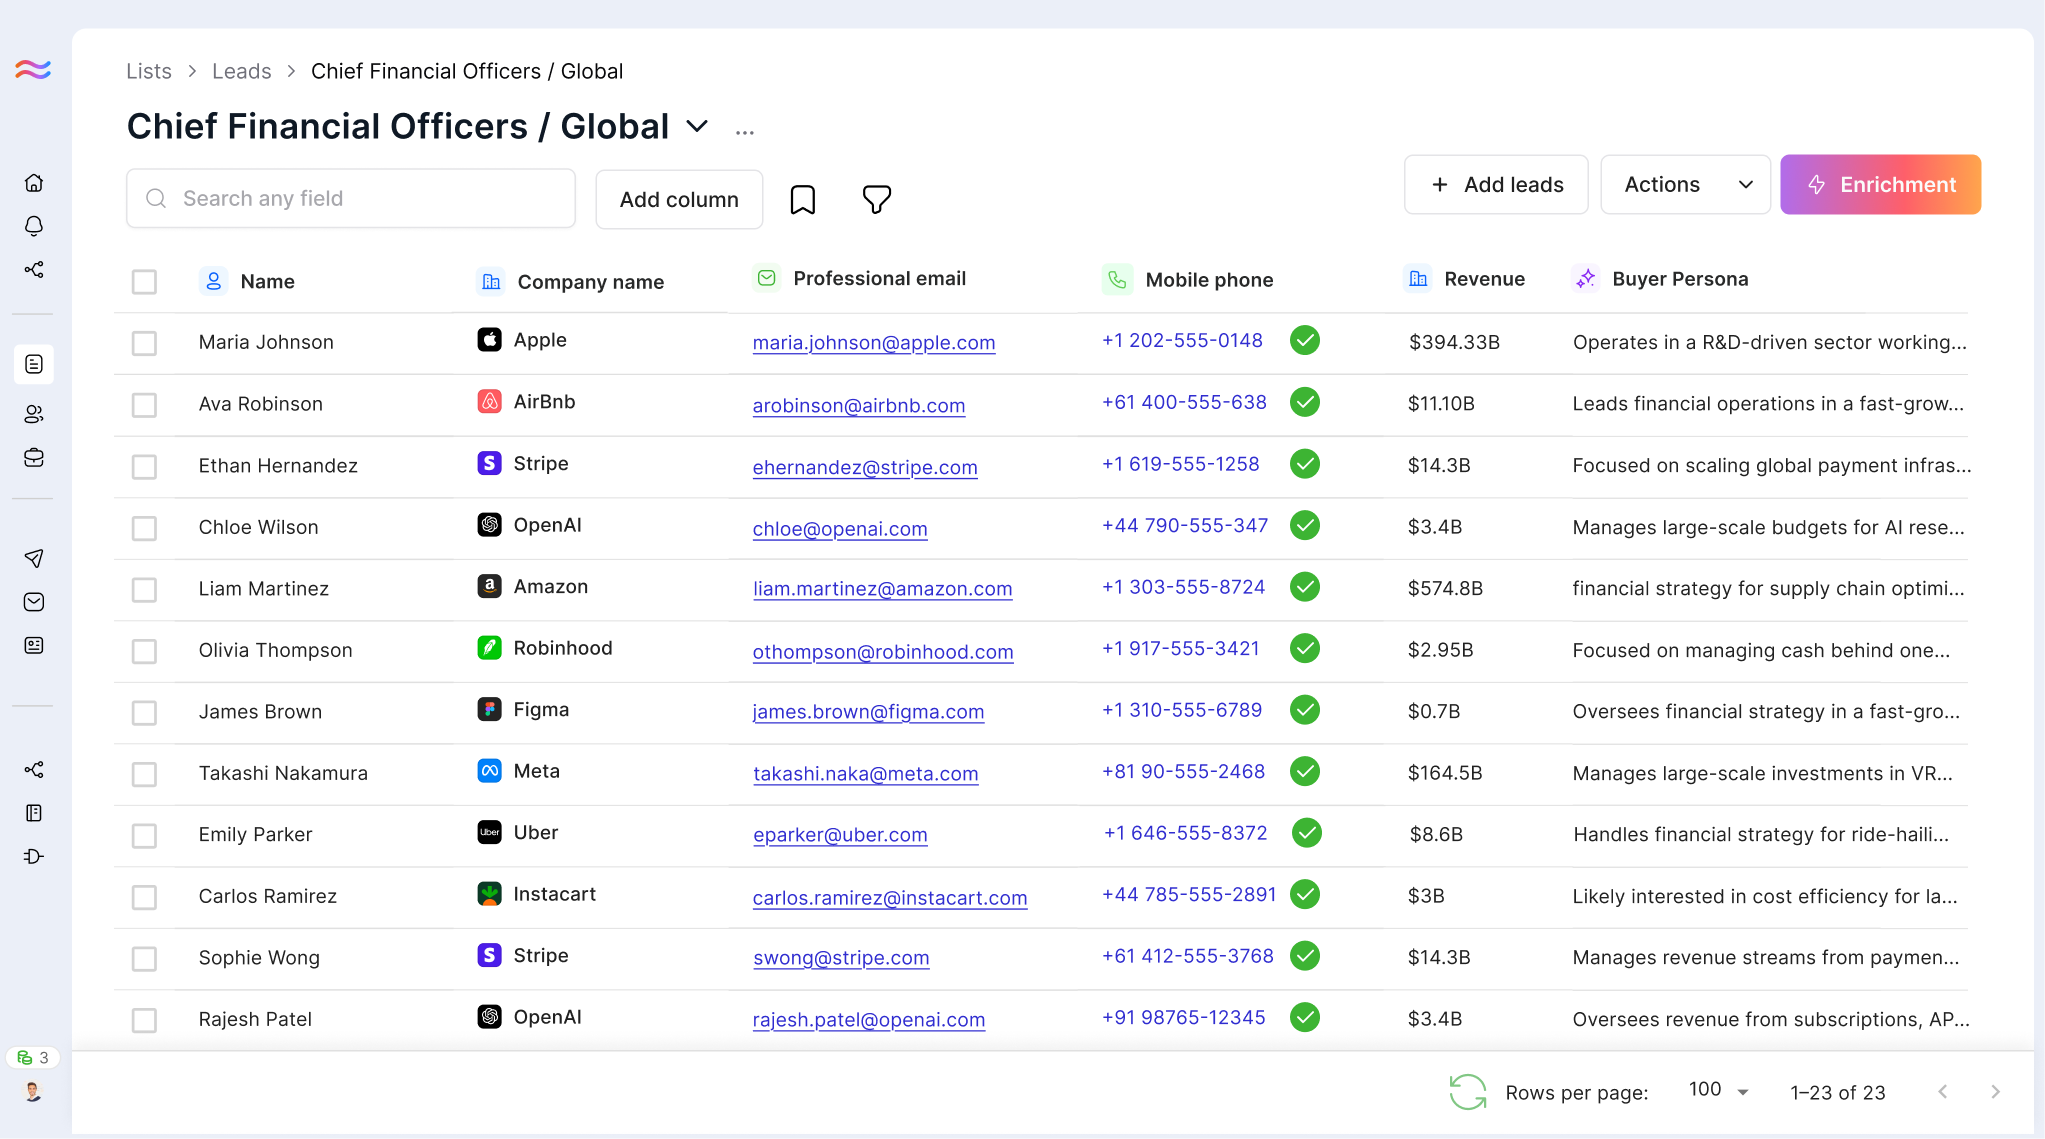Click verified checkmark for Maria Johnson's phone
The image size is (2045, 1139).
1305,340
